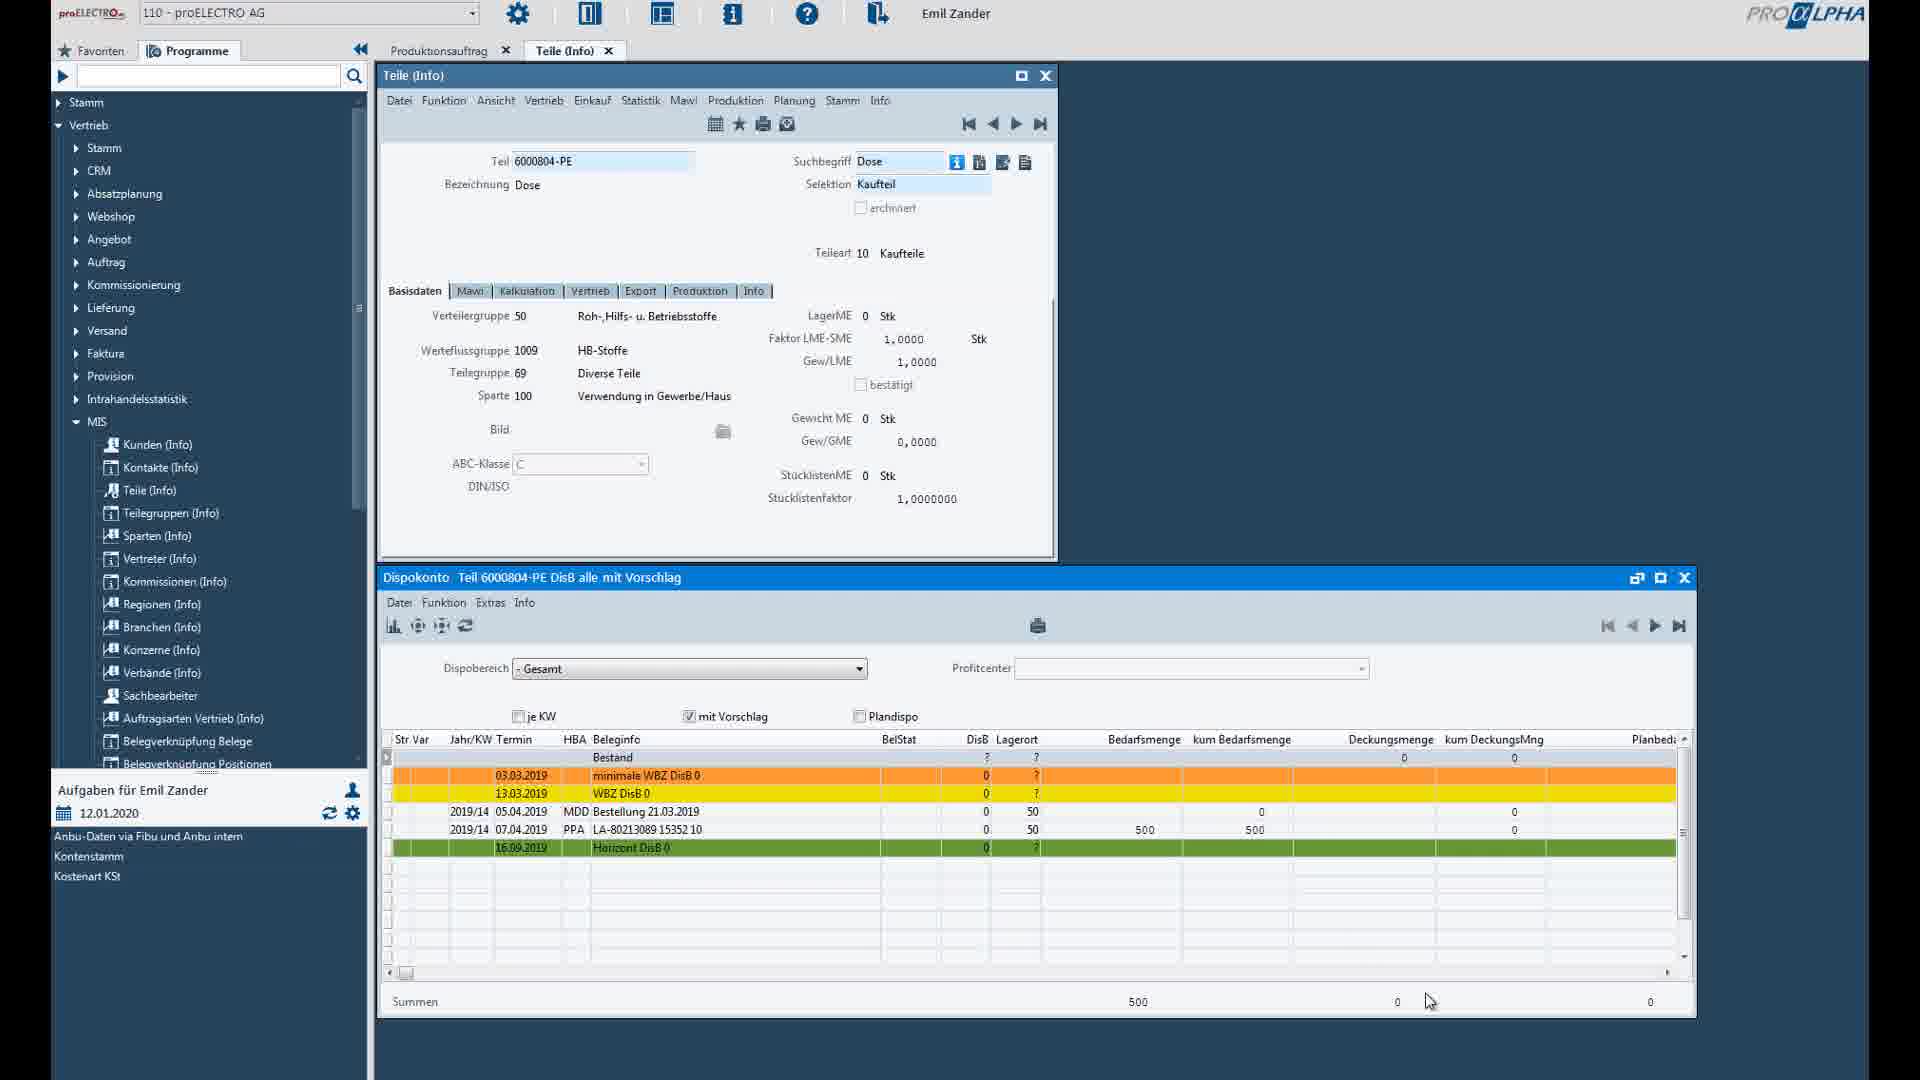Jump to last record in Teile (Info)
This screenshot has width=1920, height=1080.
[x=1040, y=124]
